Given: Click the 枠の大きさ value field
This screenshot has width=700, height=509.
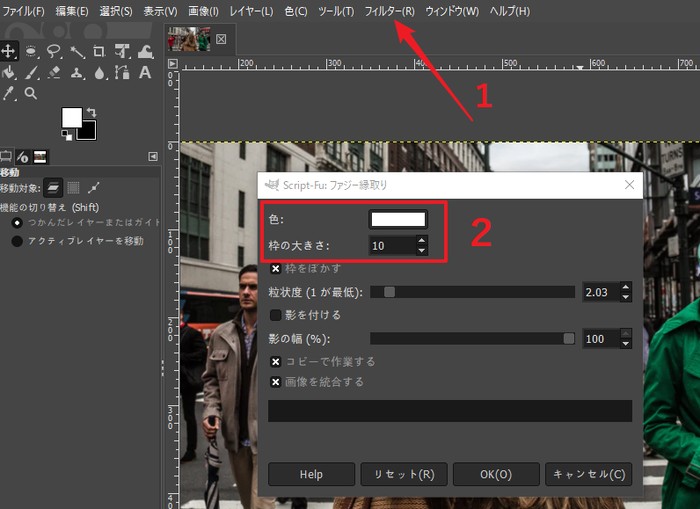Looking at the screenshot, I should point(392,246).
